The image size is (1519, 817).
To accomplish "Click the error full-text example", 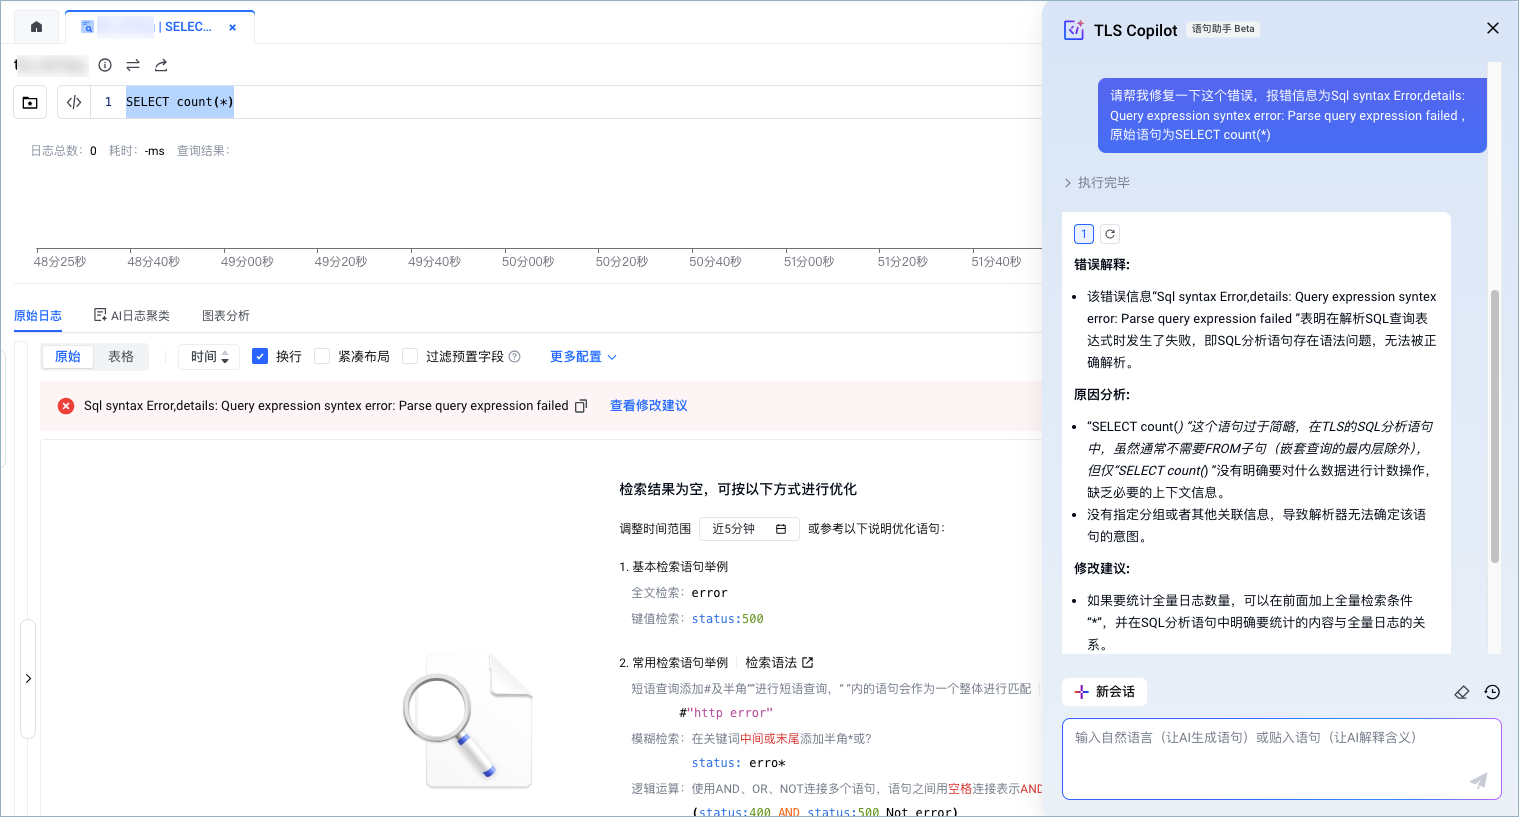I will click(710, 593).
